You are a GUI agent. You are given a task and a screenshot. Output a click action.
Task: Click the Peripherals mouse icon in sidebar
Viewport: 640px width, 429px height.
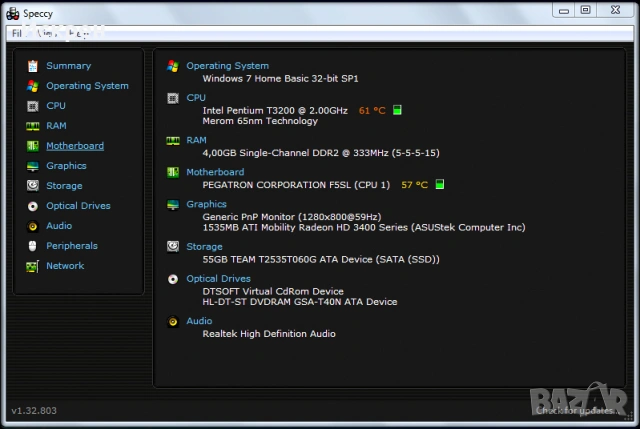pos(33,246)
